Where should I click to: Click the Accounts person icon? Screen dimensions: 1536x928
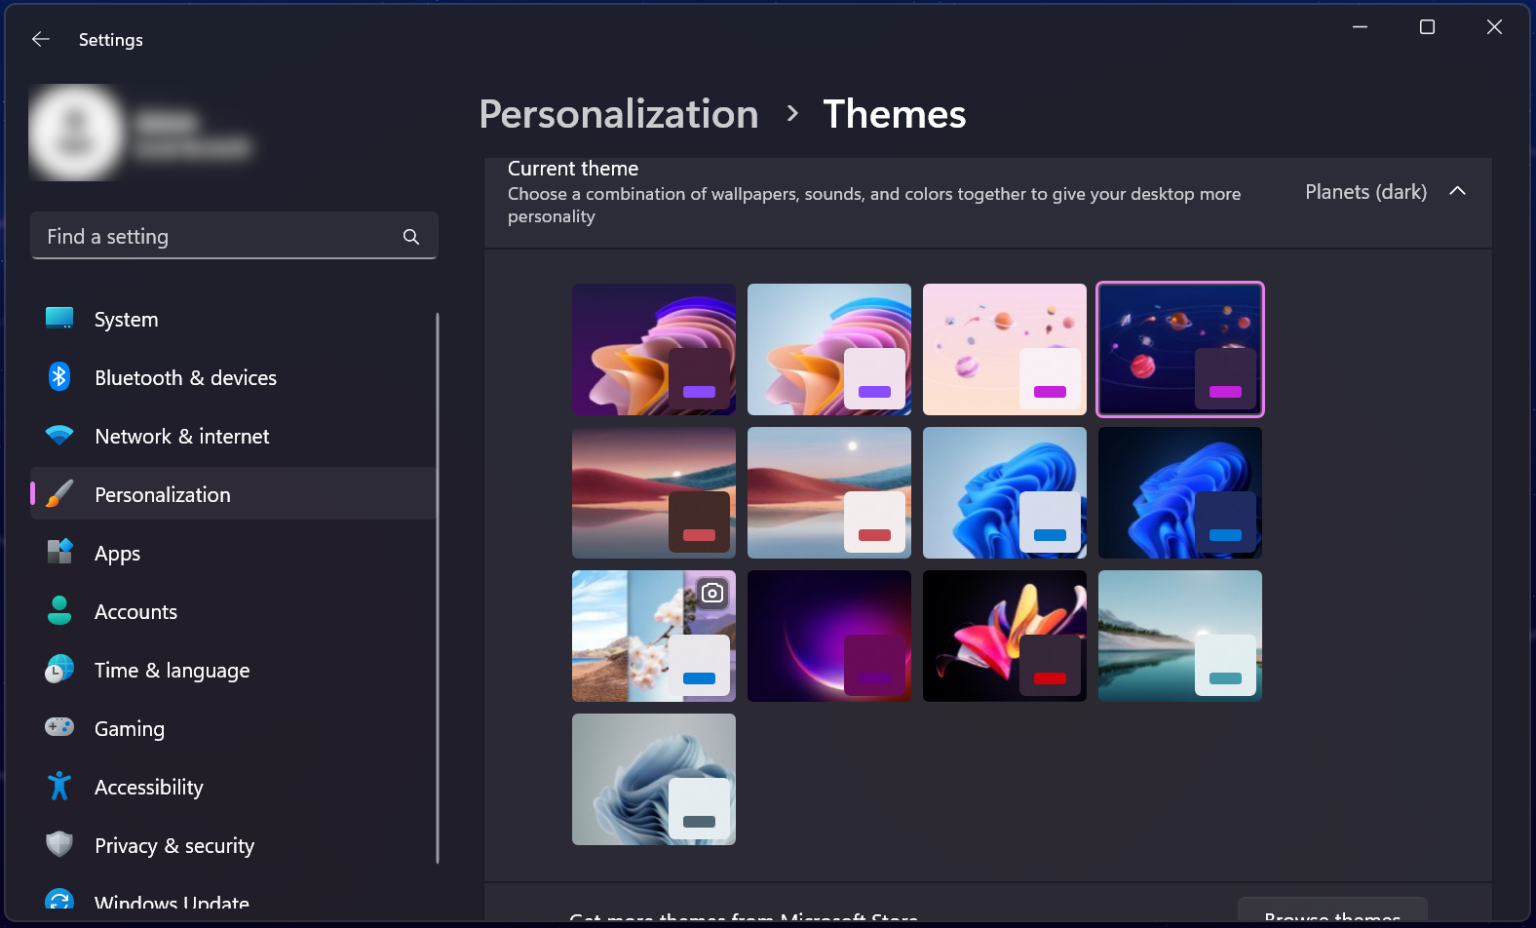(x=60, y=611)
